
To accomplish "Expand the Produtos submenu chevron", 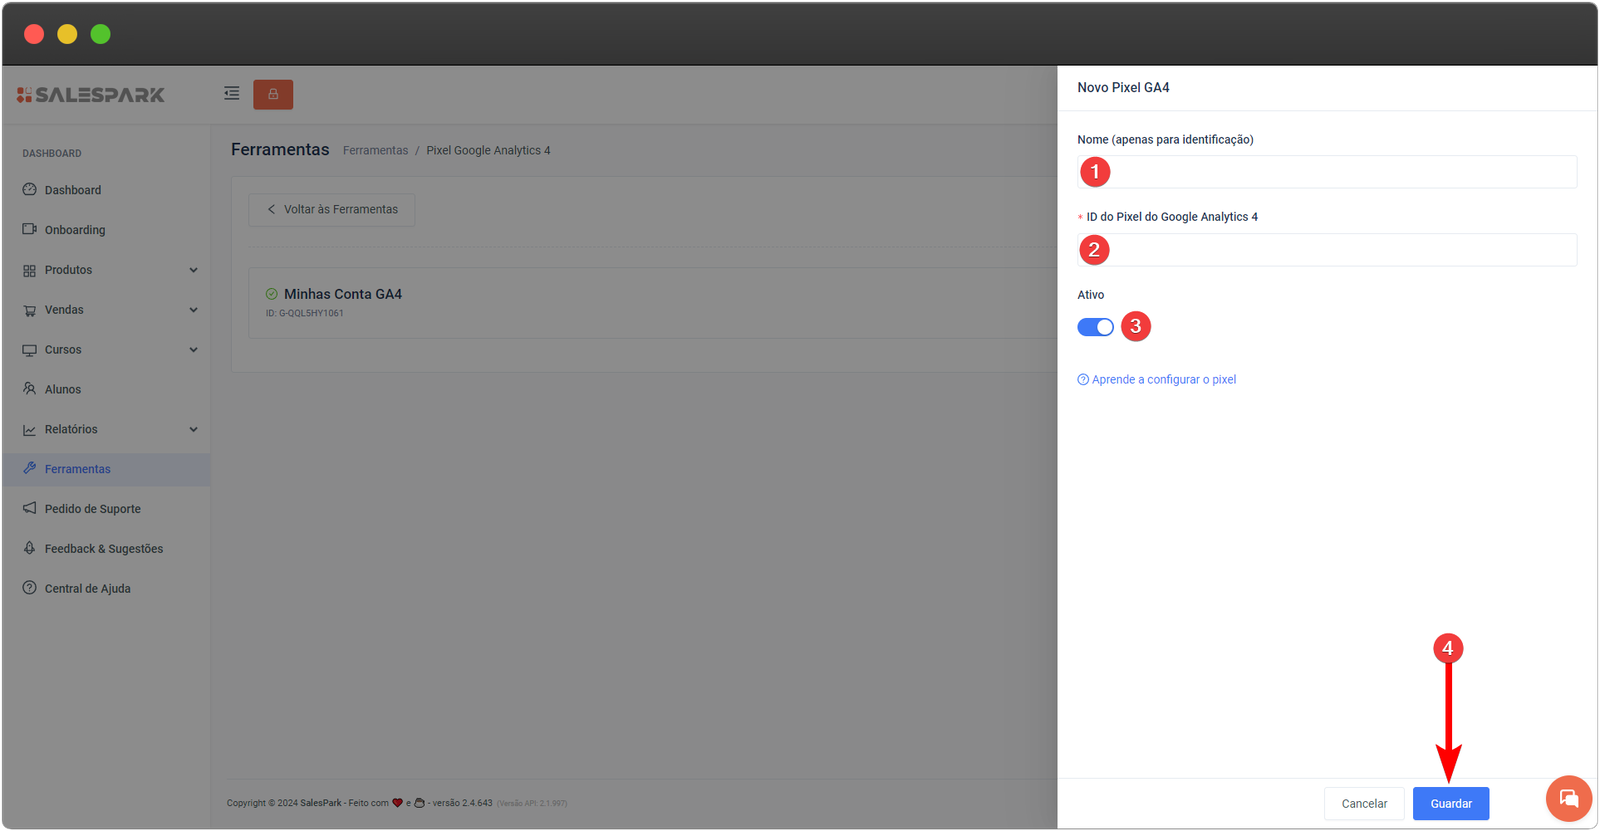I will (x=193, y=270).
